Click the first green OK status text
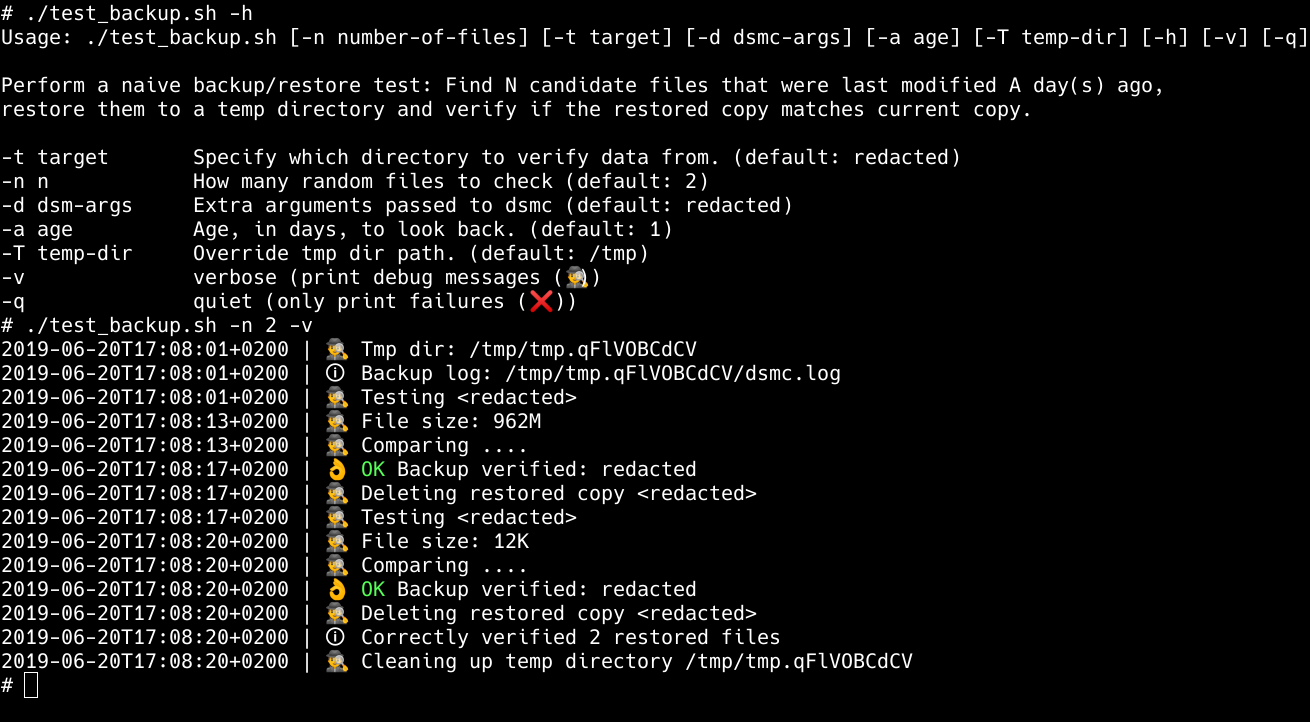The width and height of the screenshot is (1310, 722). pyautogui.click(x=373, y=469)
